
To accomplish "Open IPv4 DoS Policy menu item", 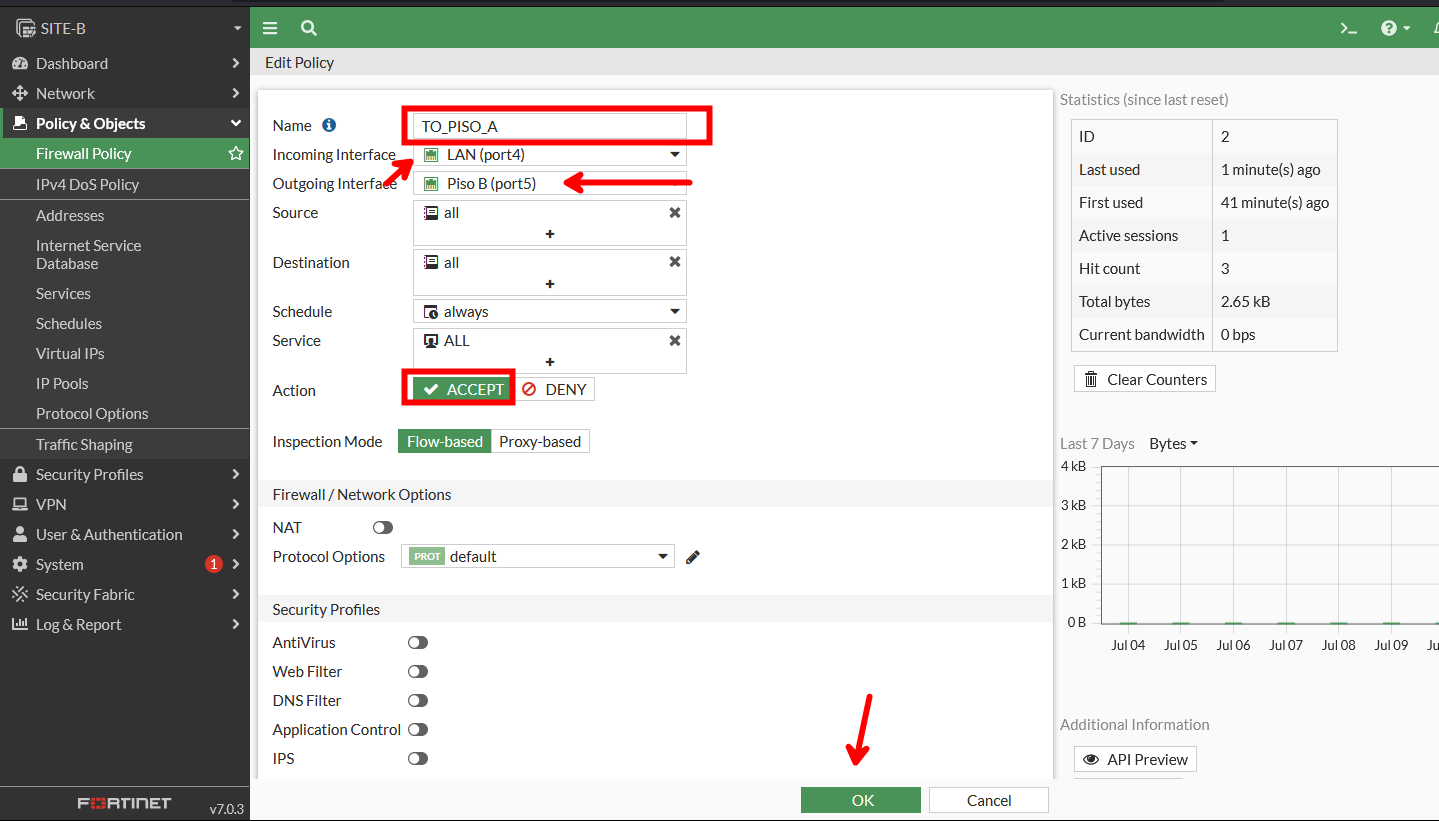I will click(x=87, y=184).
